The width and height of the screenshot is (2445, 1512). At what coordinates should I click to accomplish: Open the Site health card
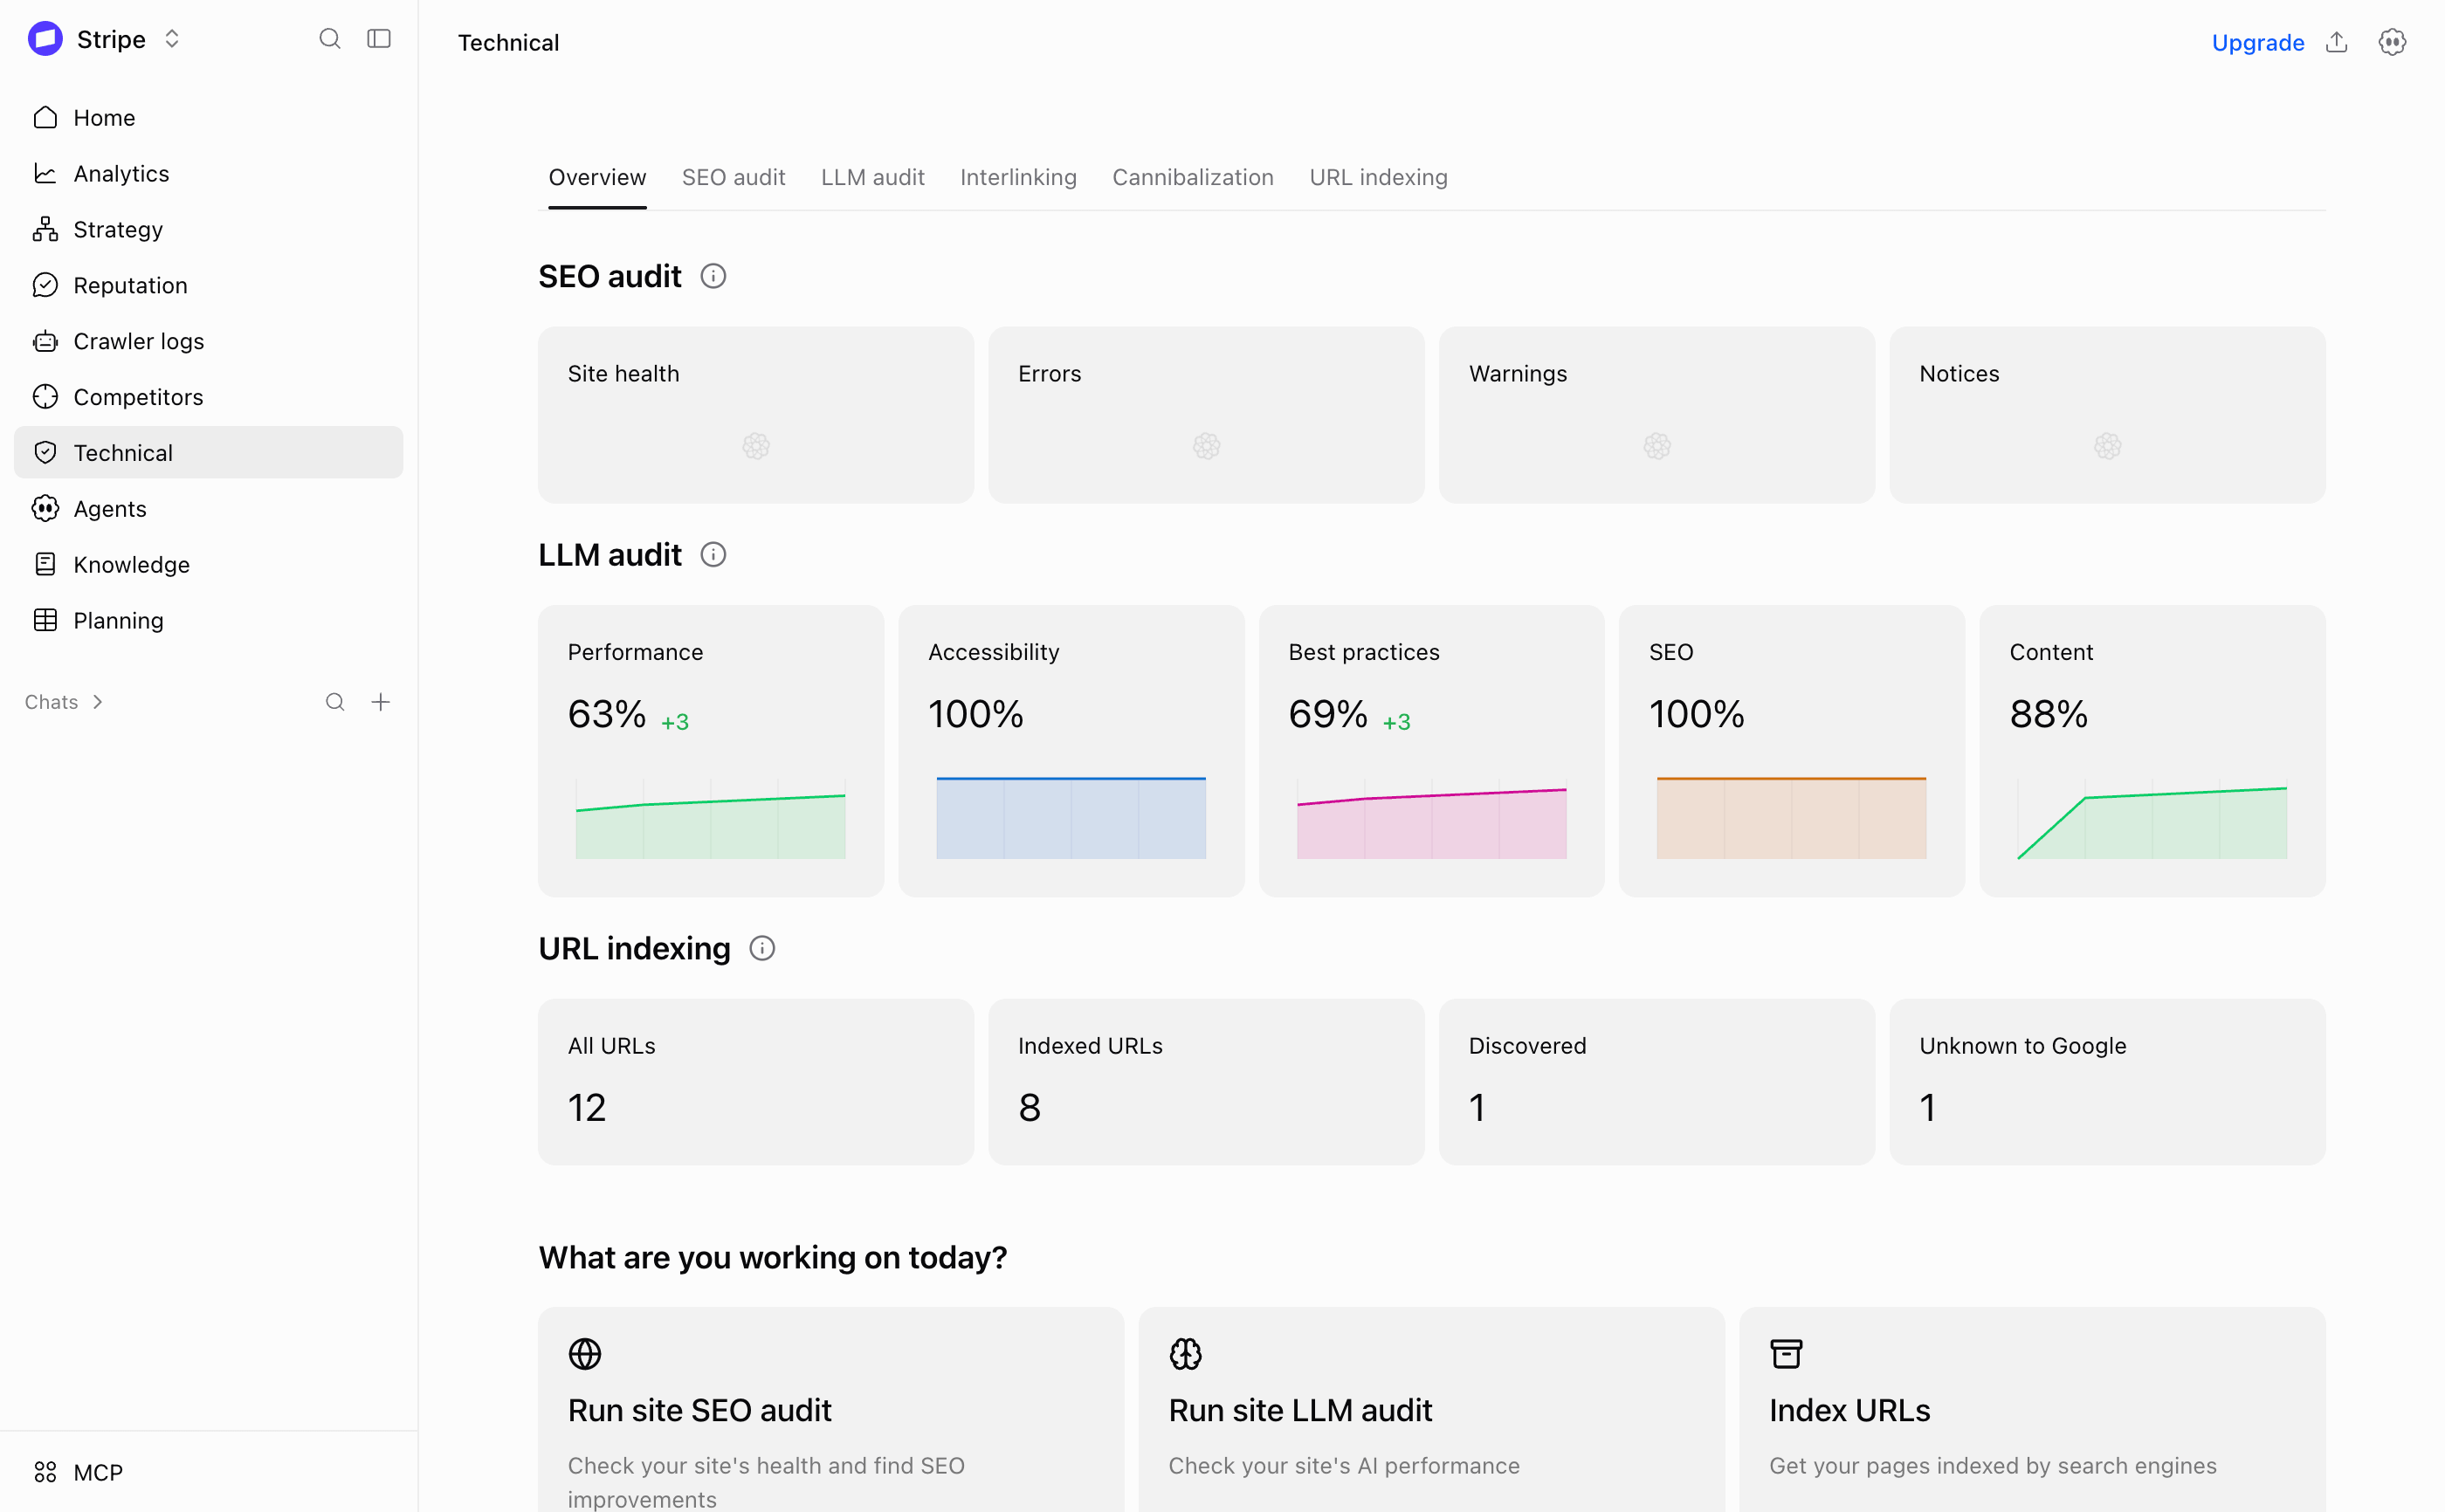point(755,414)
